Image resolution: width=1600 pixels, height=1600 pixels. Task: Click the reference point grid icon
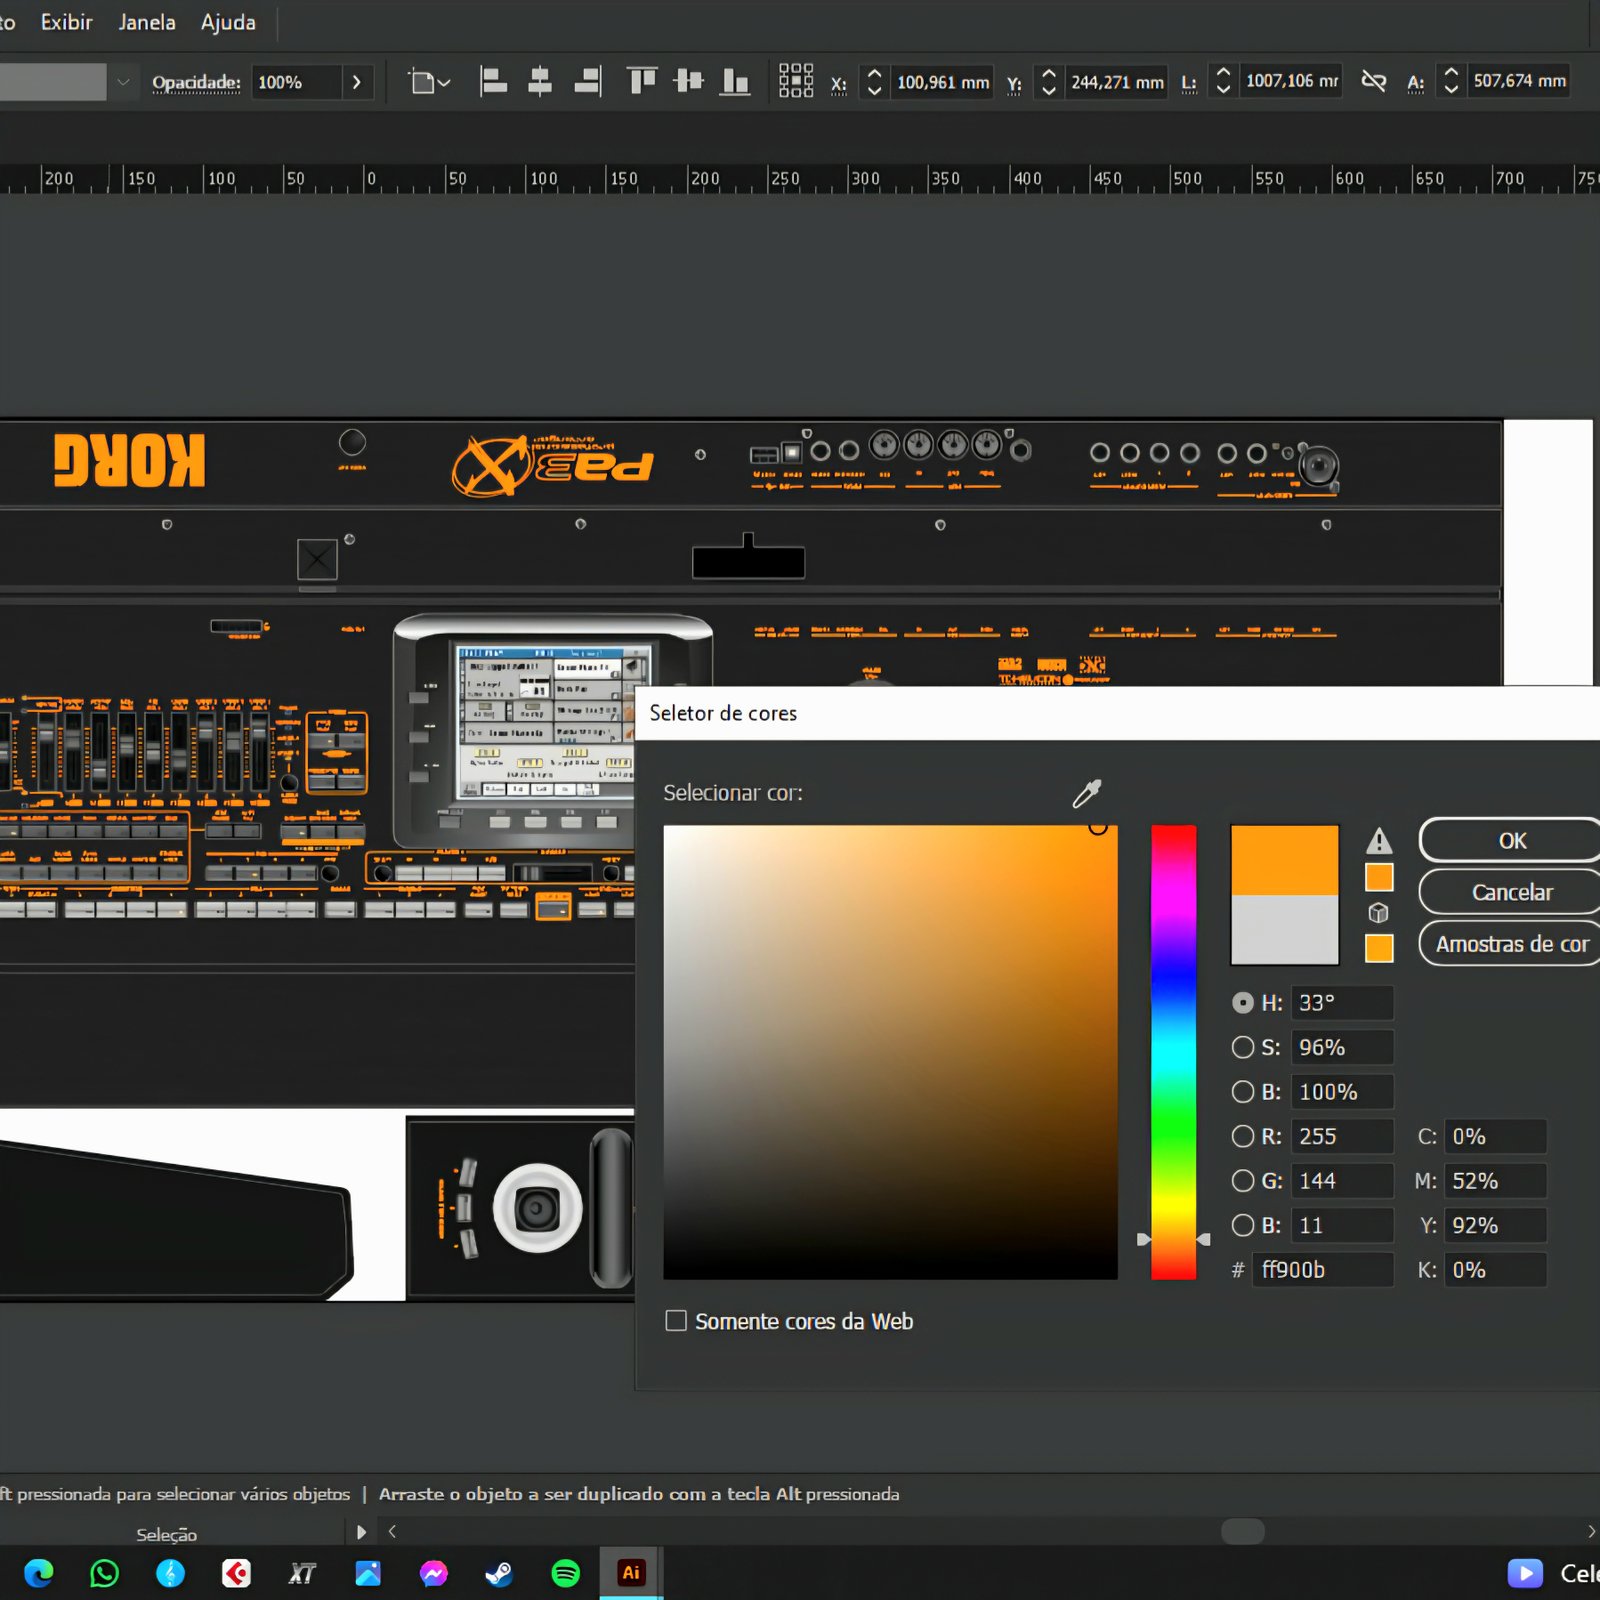(796, 81)
